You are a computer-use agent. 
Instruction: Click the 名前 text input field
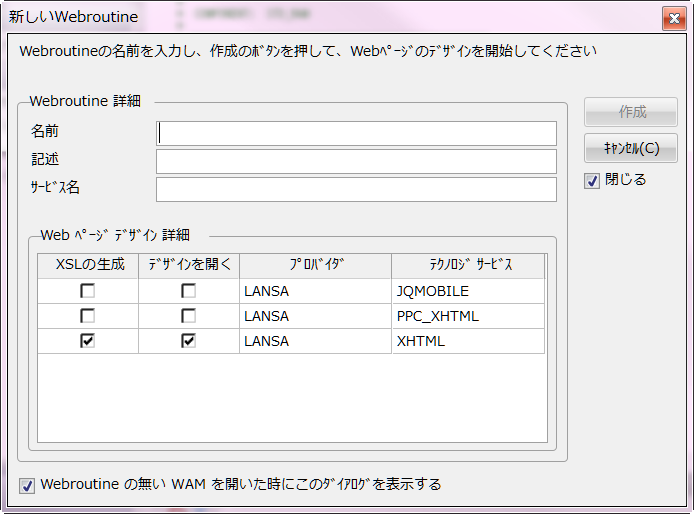point(356,133)
